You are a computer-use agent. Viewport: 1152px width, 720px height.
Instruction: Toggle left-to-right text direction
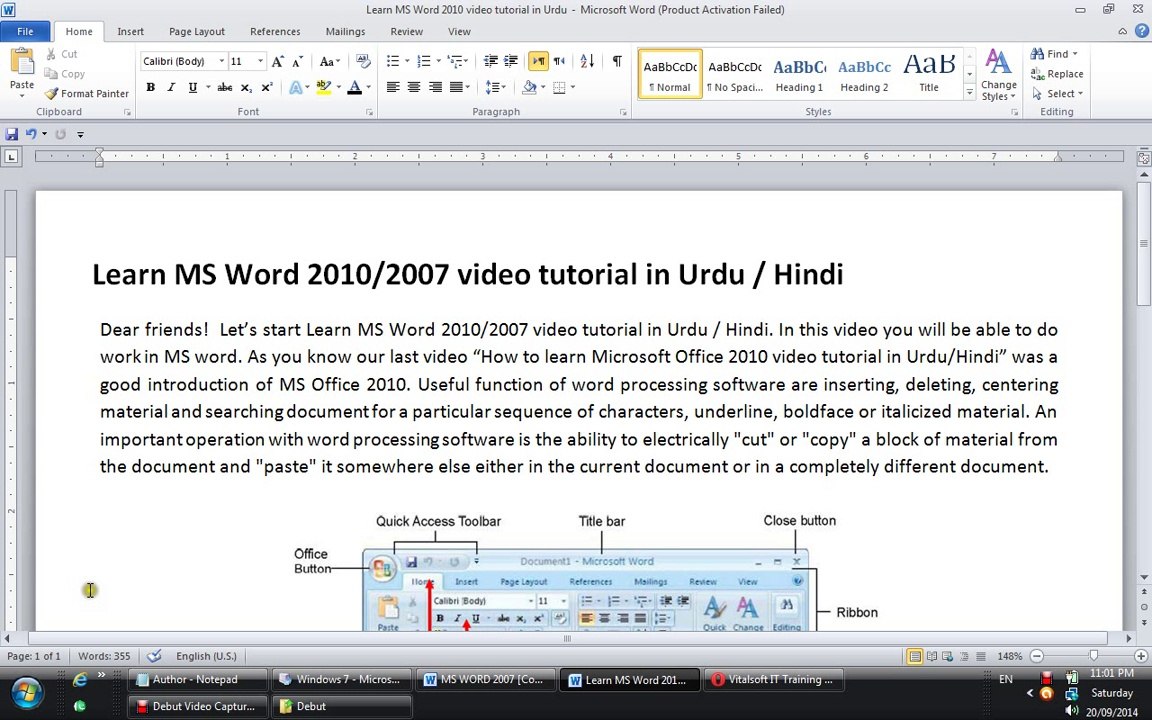[x=539, y=61]
